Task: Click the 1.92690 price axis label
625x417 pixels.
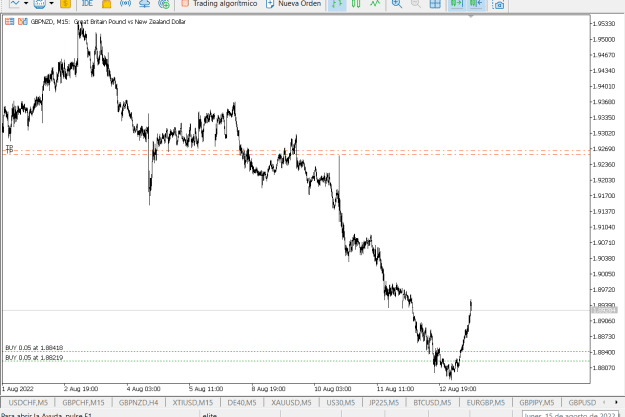Action: click(605, 149)
